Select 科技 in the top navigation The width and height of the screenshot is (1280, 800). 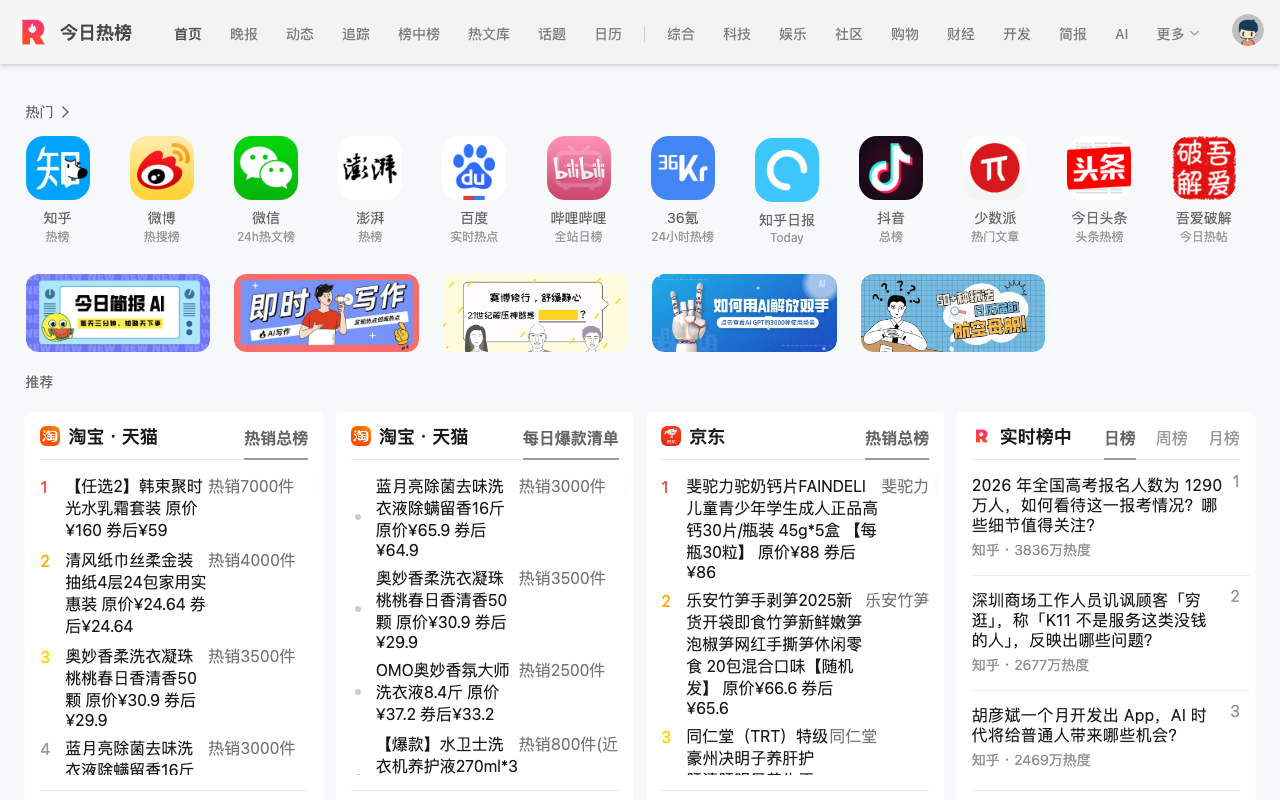coord(737,34)
